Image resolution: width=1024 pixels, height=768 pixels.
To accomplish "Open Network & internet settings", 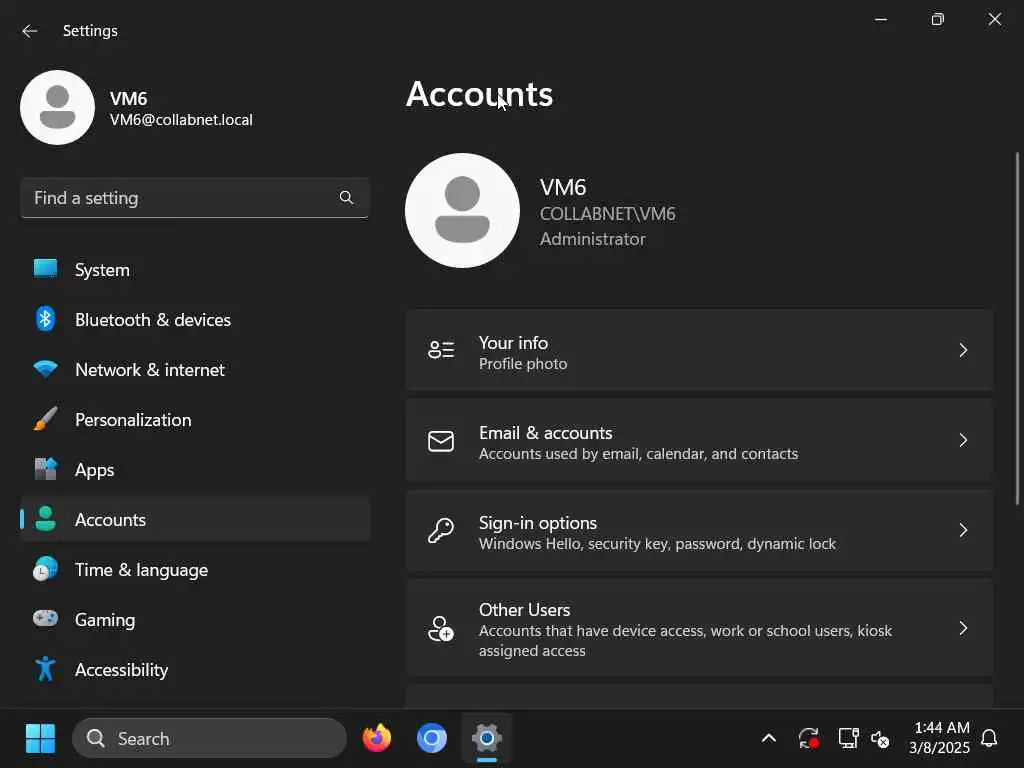I will [195, 370].
